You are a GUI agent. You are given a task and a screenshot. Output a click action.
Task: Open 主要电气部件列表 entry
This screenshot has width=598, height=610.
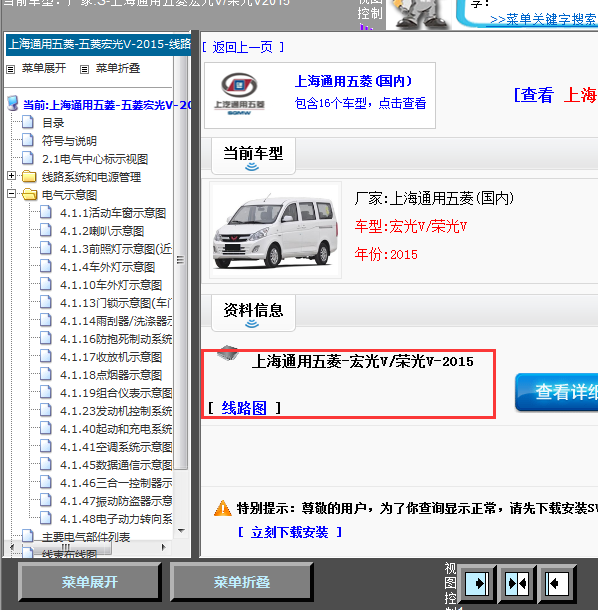click(86, 537)
